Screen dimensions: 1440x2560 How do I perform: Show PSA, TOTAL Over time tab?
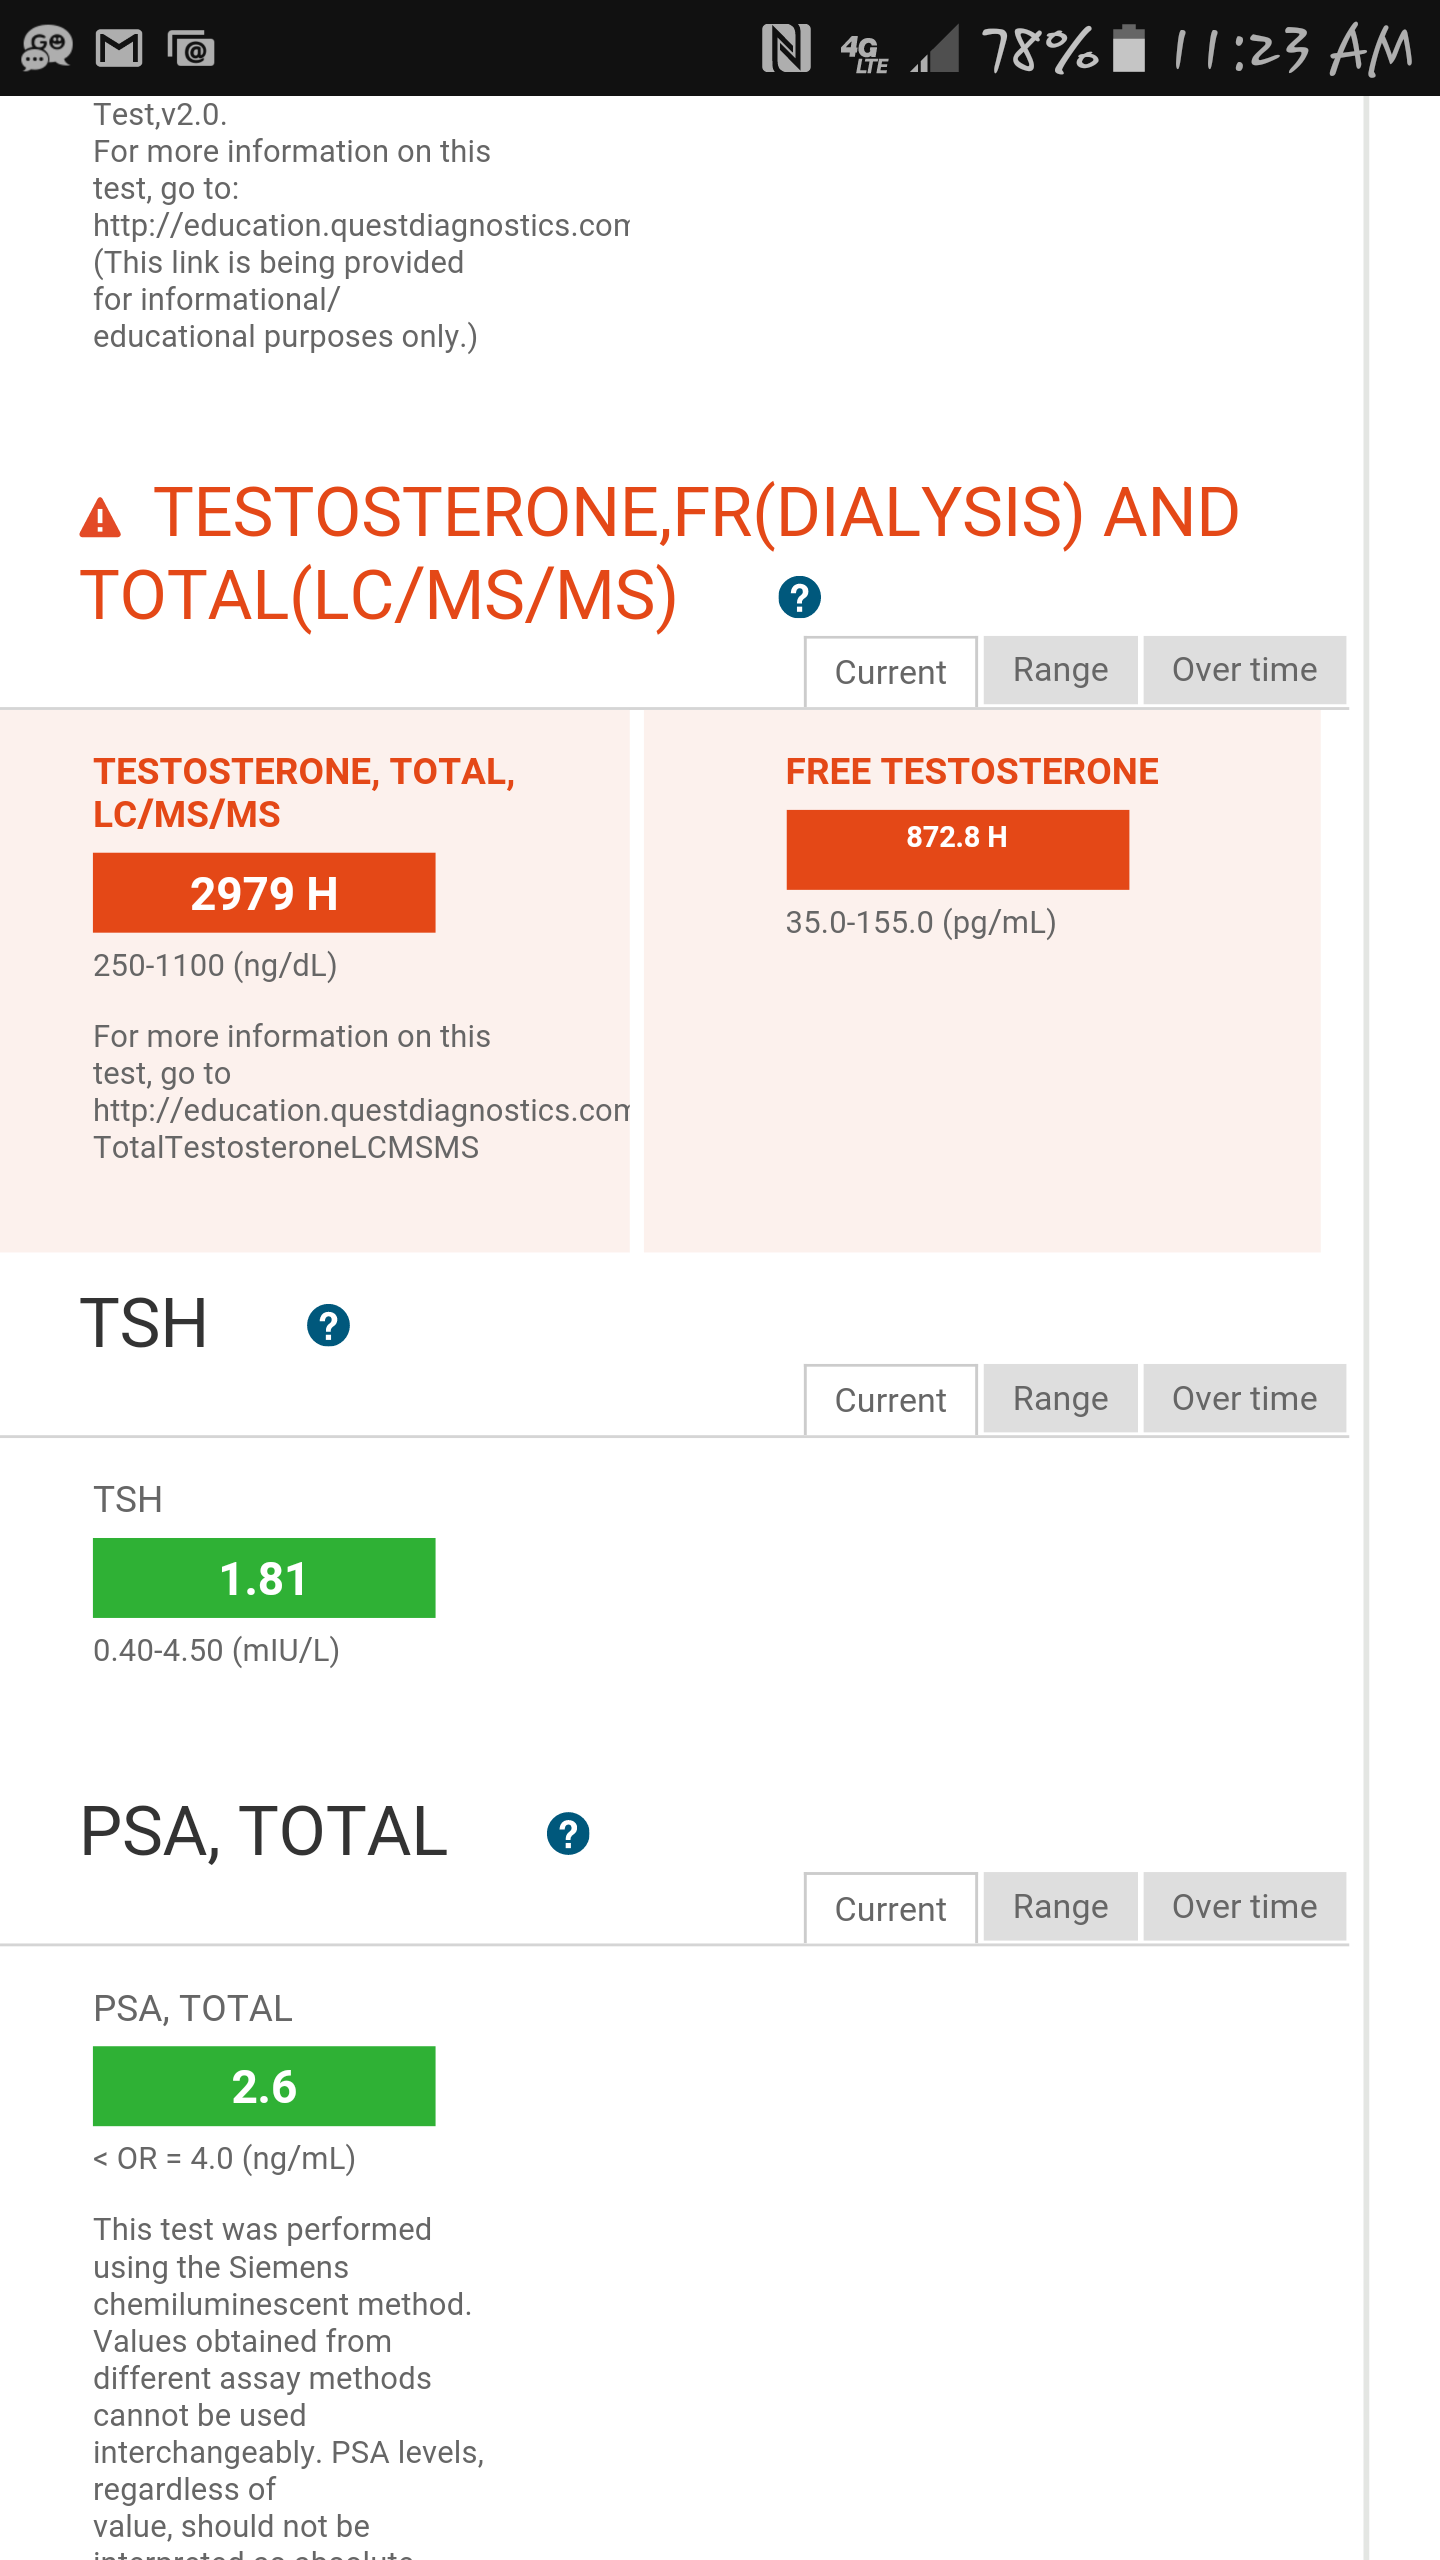point(1244,1906)
